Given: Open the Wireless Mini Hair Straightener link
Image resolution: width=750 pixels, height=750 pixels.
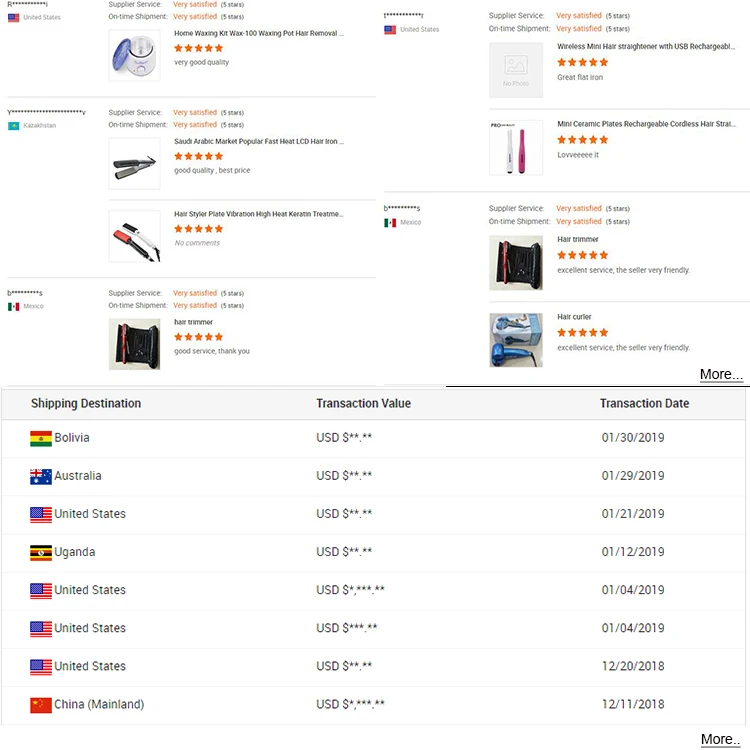Looking at the screenshot, I should 648,46.
